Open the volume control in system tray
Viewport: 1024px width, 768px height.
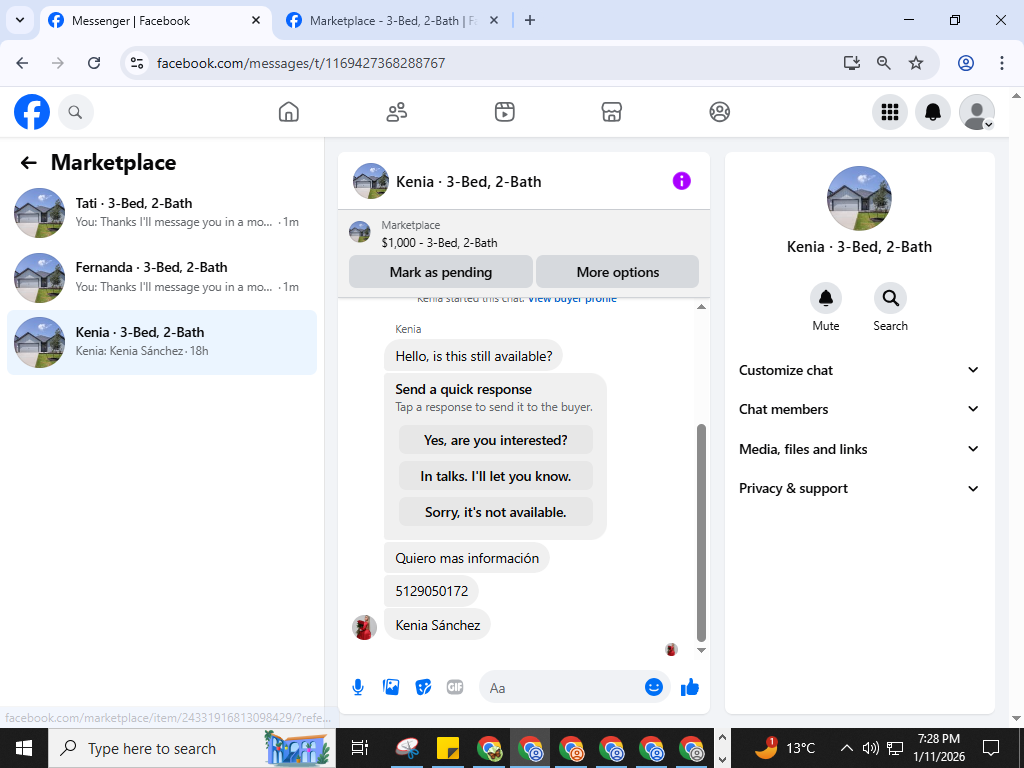(871, 748)
